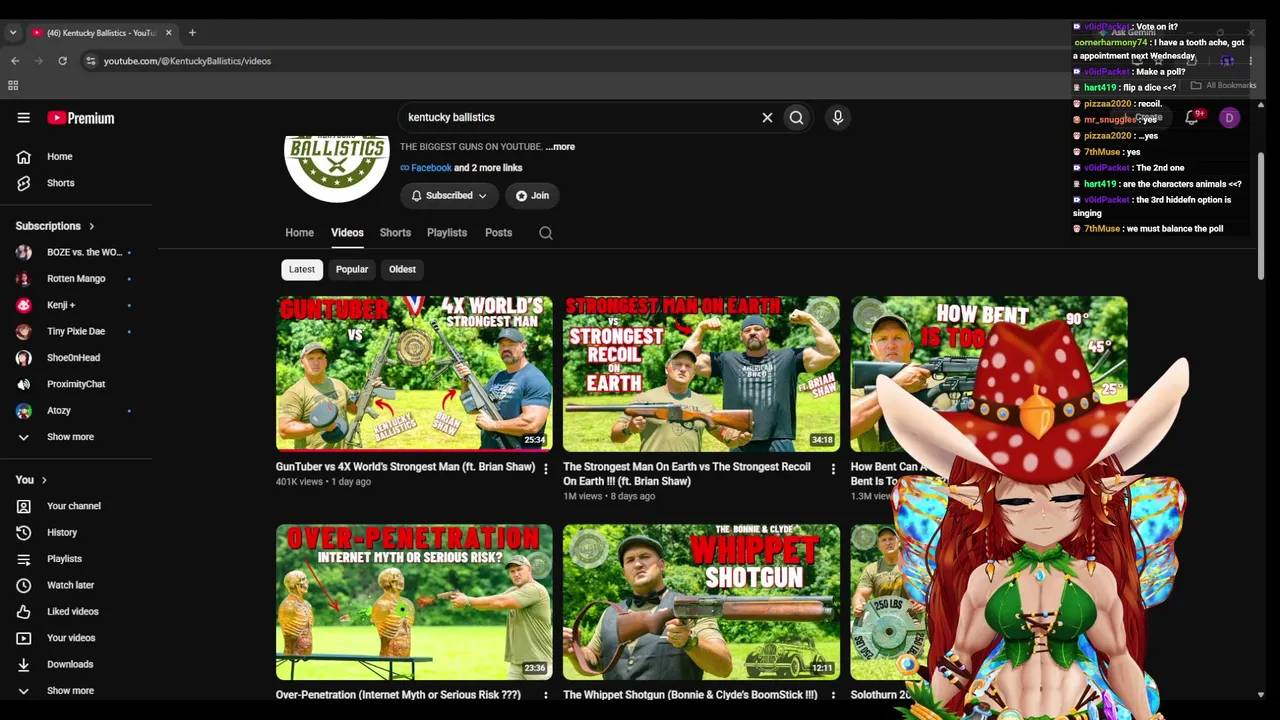This screenshot has width=1280, height=720.
Task: Switch to the channel Home tab
Action: [x=299, y=233]
